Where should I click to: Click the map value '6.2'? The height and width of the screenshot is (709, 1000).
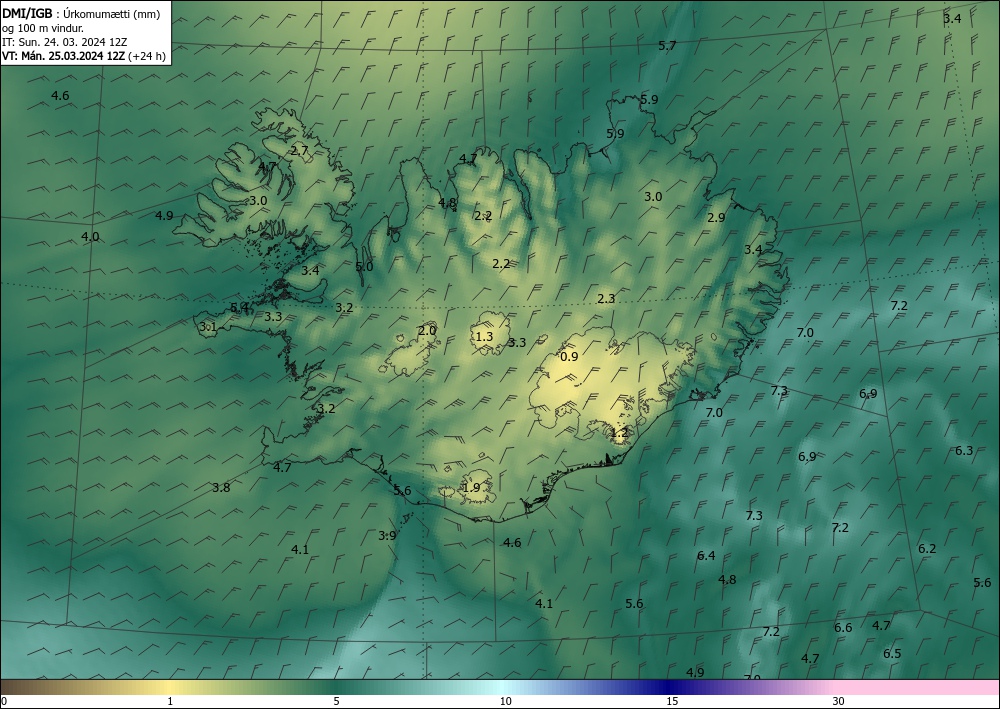pyautogui.click(x=927, y=548)
